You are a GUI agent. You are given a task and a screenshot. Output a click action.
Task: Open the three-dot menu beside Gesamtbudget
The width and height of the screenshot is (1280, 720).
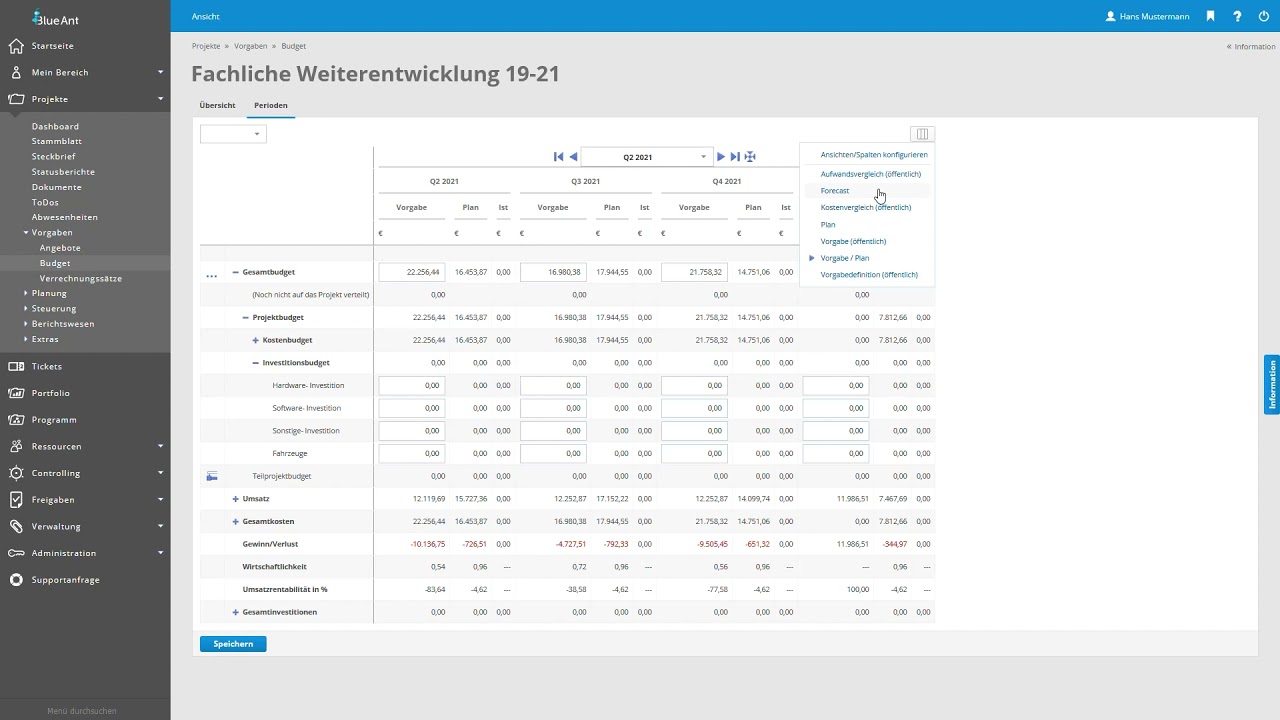211,273
